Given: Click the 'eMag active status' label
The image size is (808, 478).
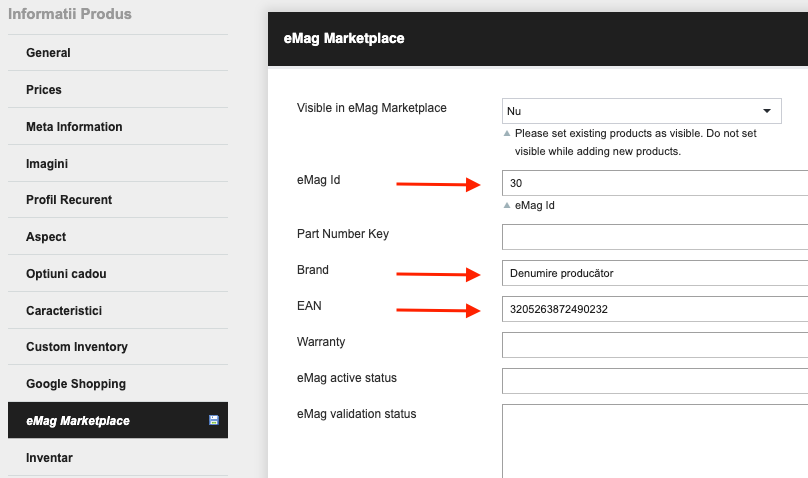Looking at the screenshot, I should [347, 378].
